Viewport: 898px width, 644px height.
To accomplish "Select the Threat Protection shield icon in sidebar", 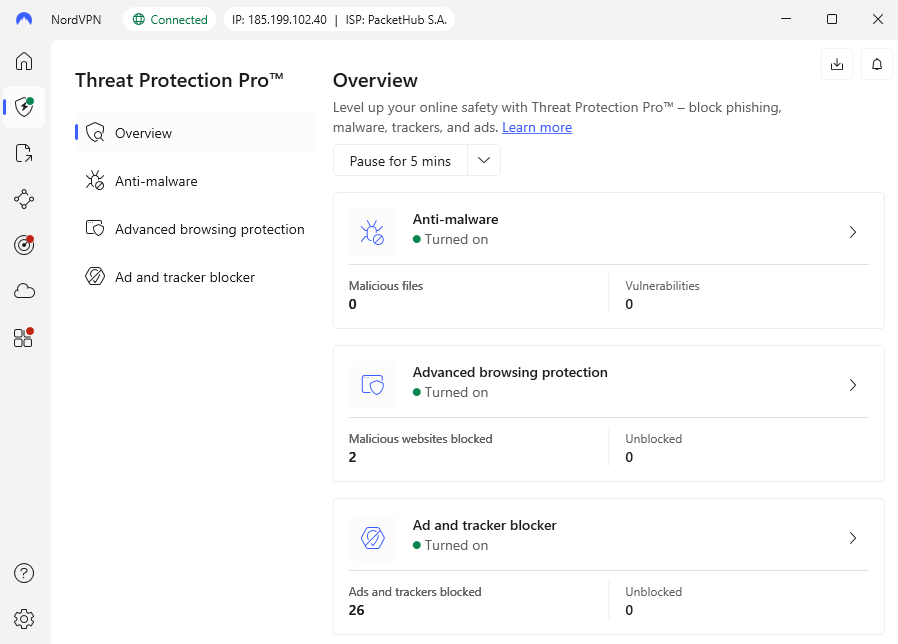I will (24, 107).
